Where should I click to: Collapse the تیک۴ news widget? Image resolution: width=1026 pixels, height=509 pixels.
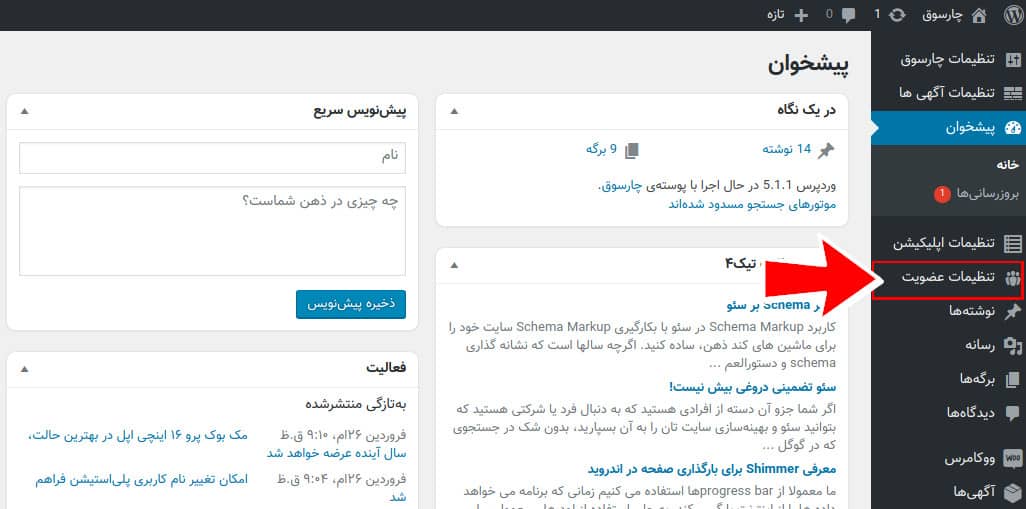click(454, 265)
